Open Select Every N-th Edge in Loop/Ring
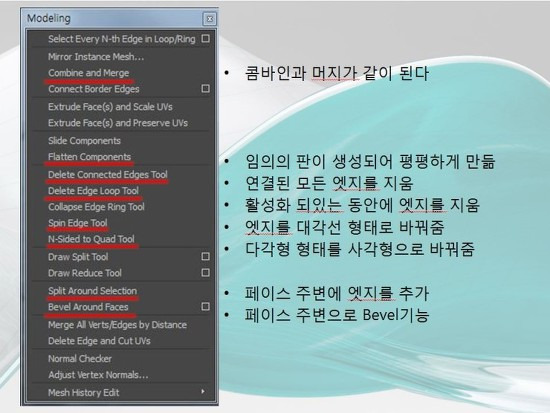This screenshot has width=550, height=413. 122,39
